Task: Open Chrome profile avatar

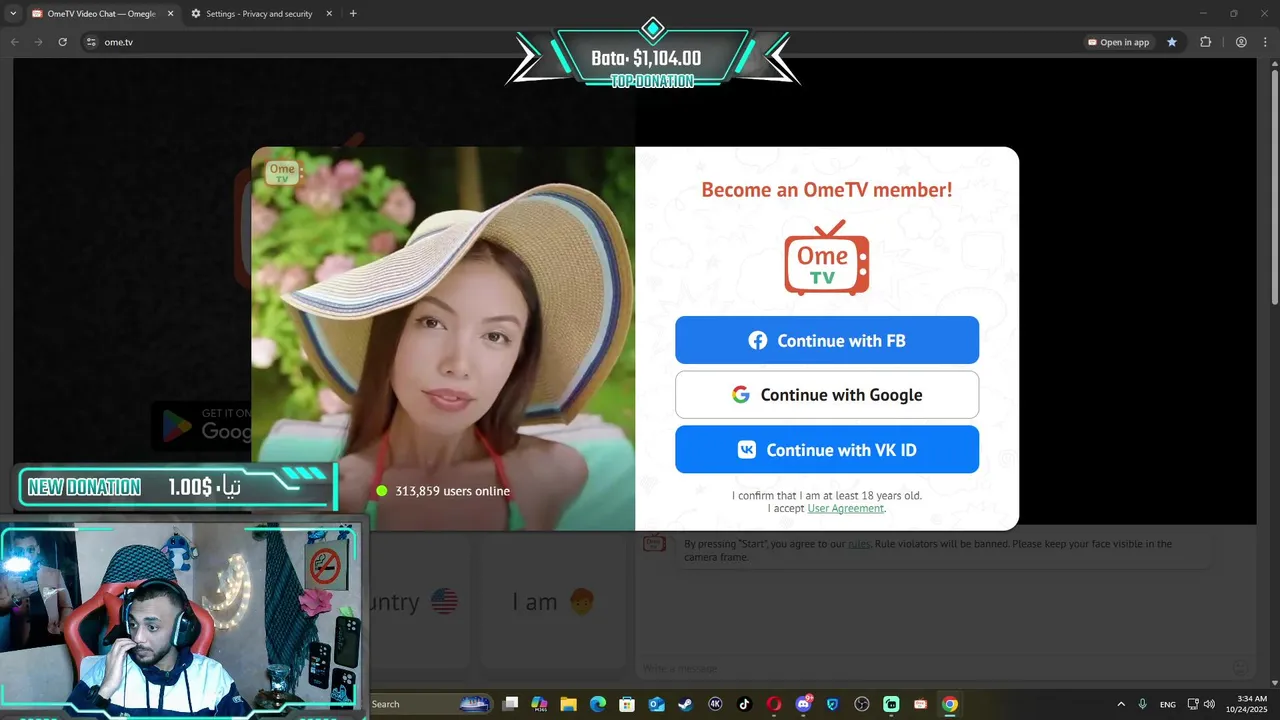Action: (x=1241, y=42)
